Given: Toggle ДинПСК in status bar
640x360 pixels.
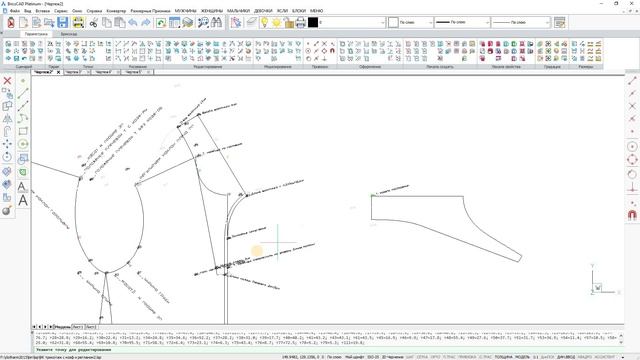Looking at the screenshot, I should point(547,357).
